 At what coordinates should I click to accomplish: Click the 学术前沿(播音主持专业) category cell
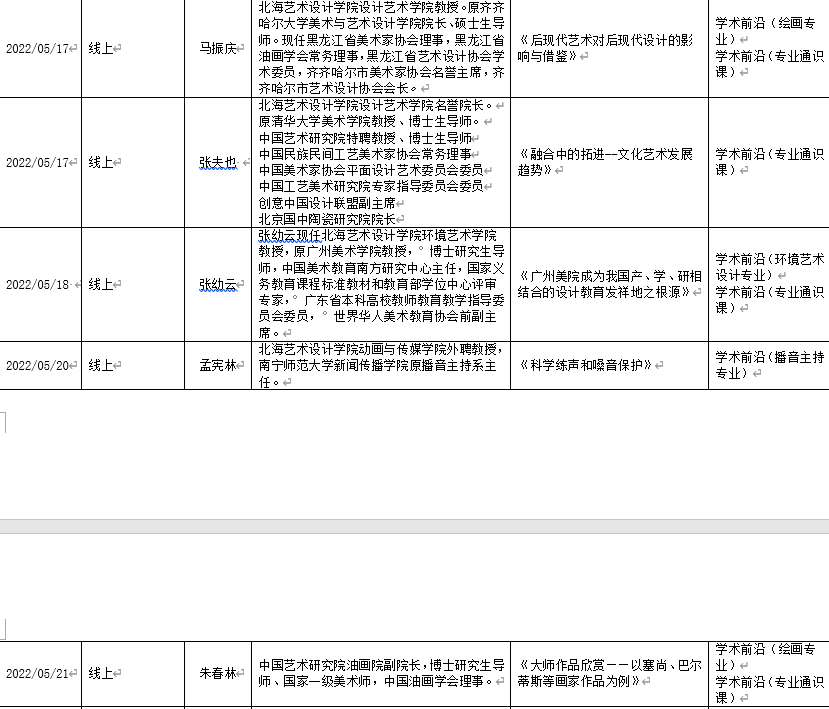point(768,365)
